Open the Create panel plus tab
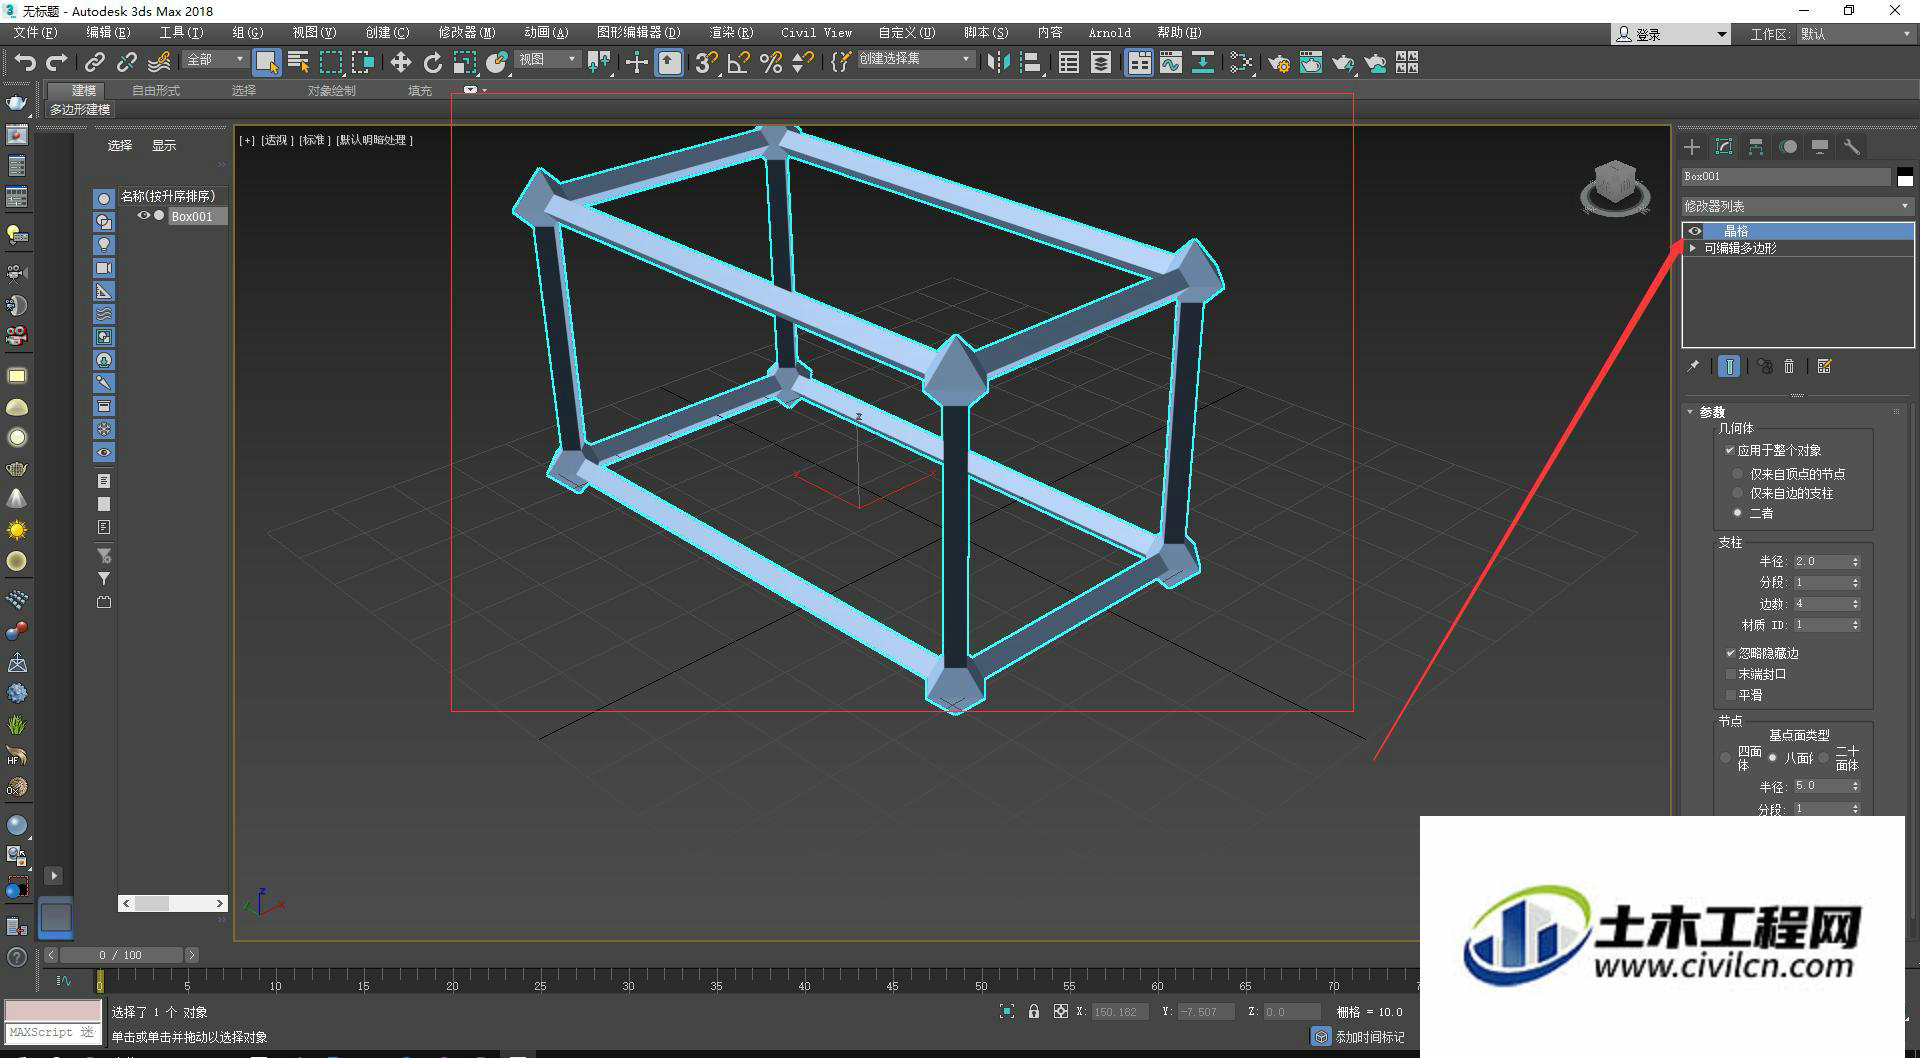Viewport: 1920px width, 1058px height. pos(1692,147)
